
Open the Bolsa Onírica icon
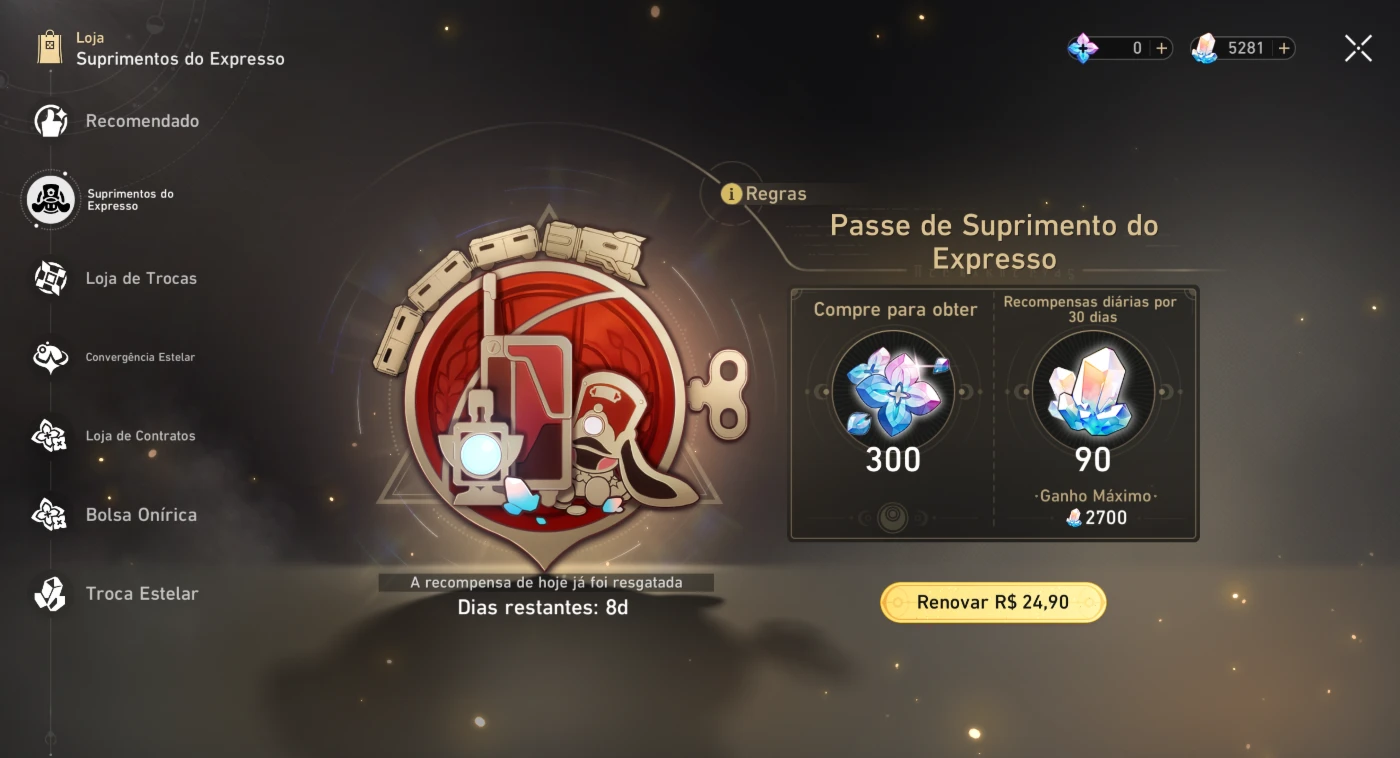50,515
